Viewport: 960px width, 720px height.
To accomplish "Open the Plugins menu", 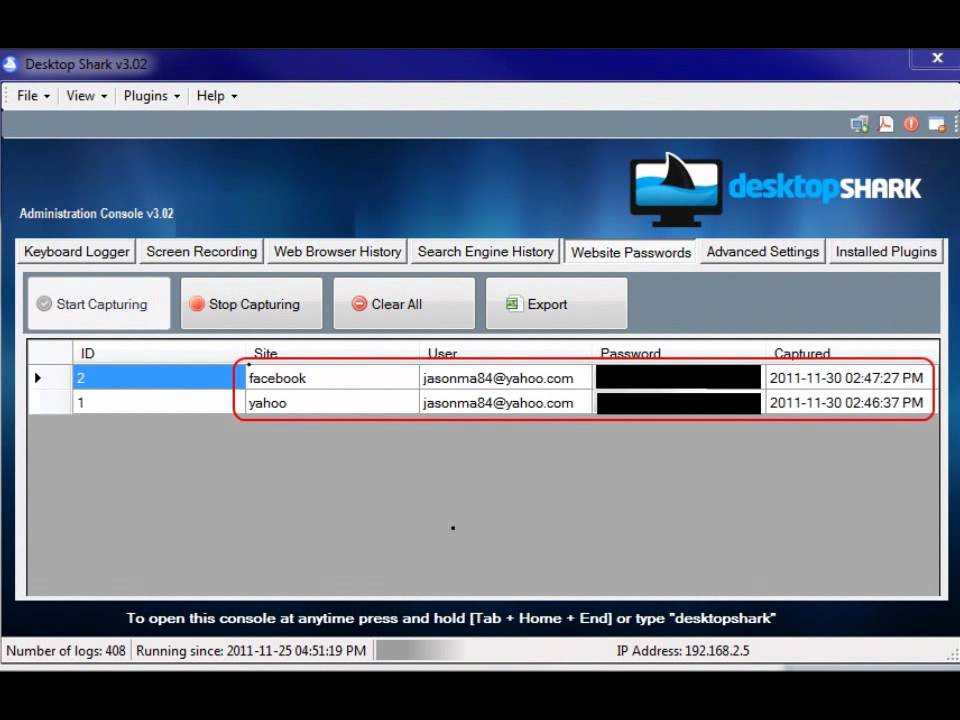I will 151,96.
